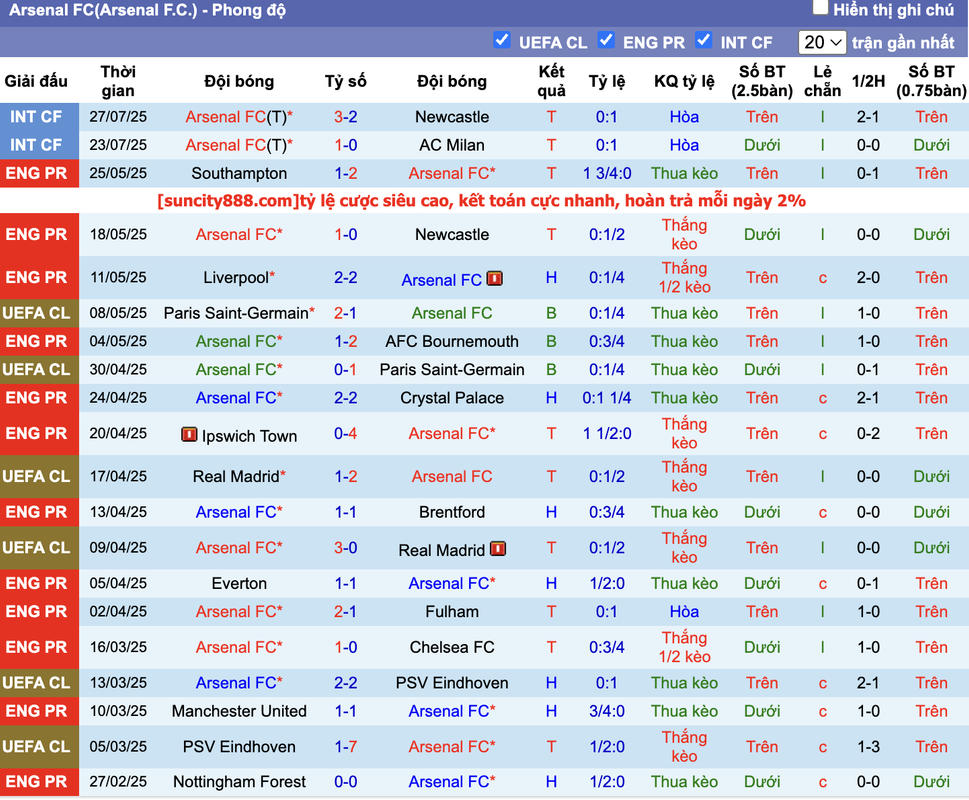Image resolution: width=969 pixels, height=800 pixels.
Task: Open the Brentford team link
Action: [452, 512]
